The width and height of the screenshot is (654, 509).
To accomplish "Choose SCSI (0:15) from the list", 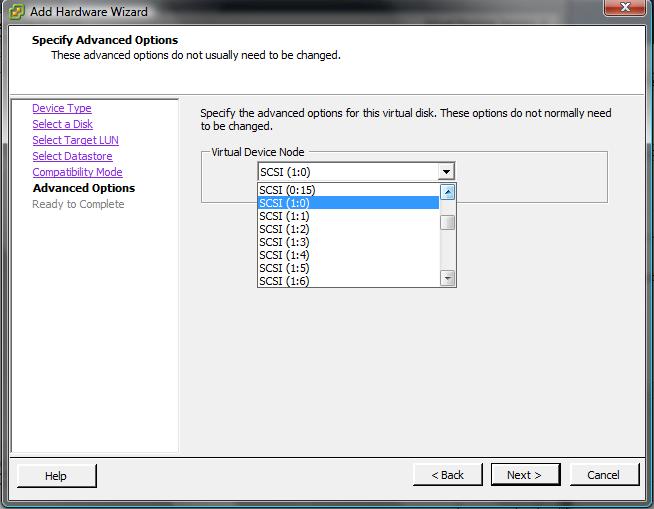I will tap(348, 190).
